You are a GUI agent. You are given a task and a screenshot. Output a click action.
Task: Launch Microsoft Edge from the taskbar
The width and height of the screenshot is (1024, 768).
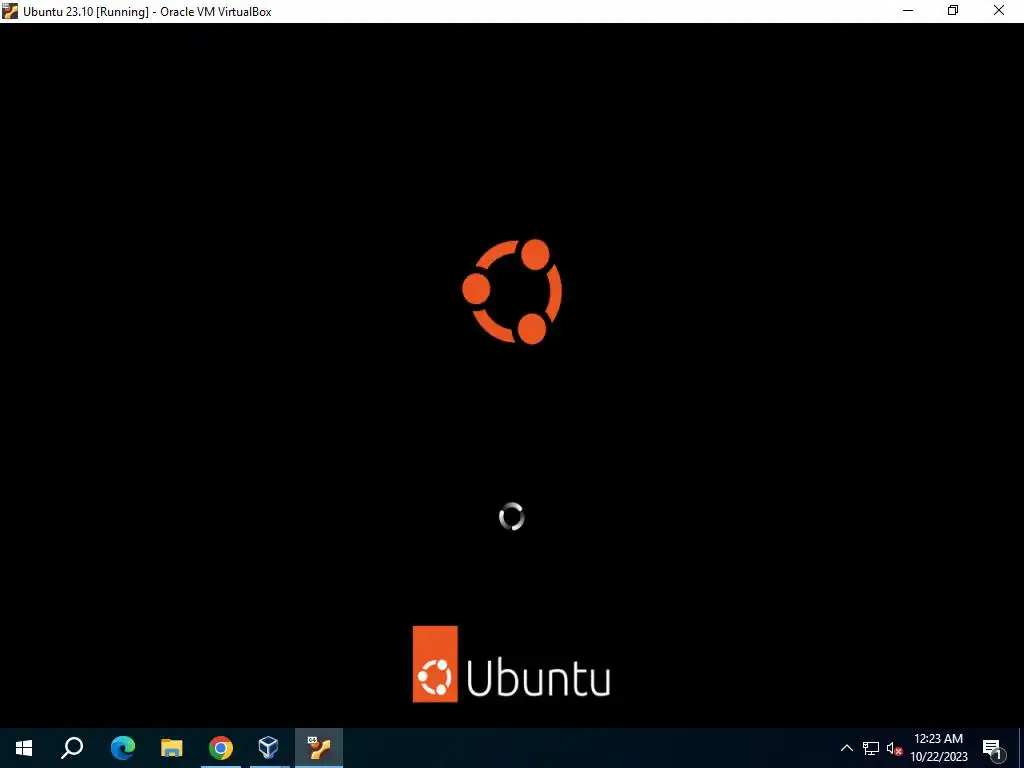coord(122,748)
